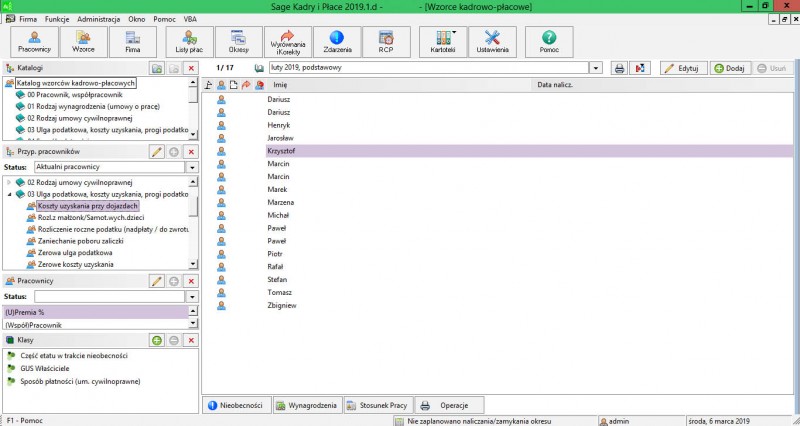The image size is (800, 426).
Task: Click the blue person column header icon
Action: [x=221, y=85]
